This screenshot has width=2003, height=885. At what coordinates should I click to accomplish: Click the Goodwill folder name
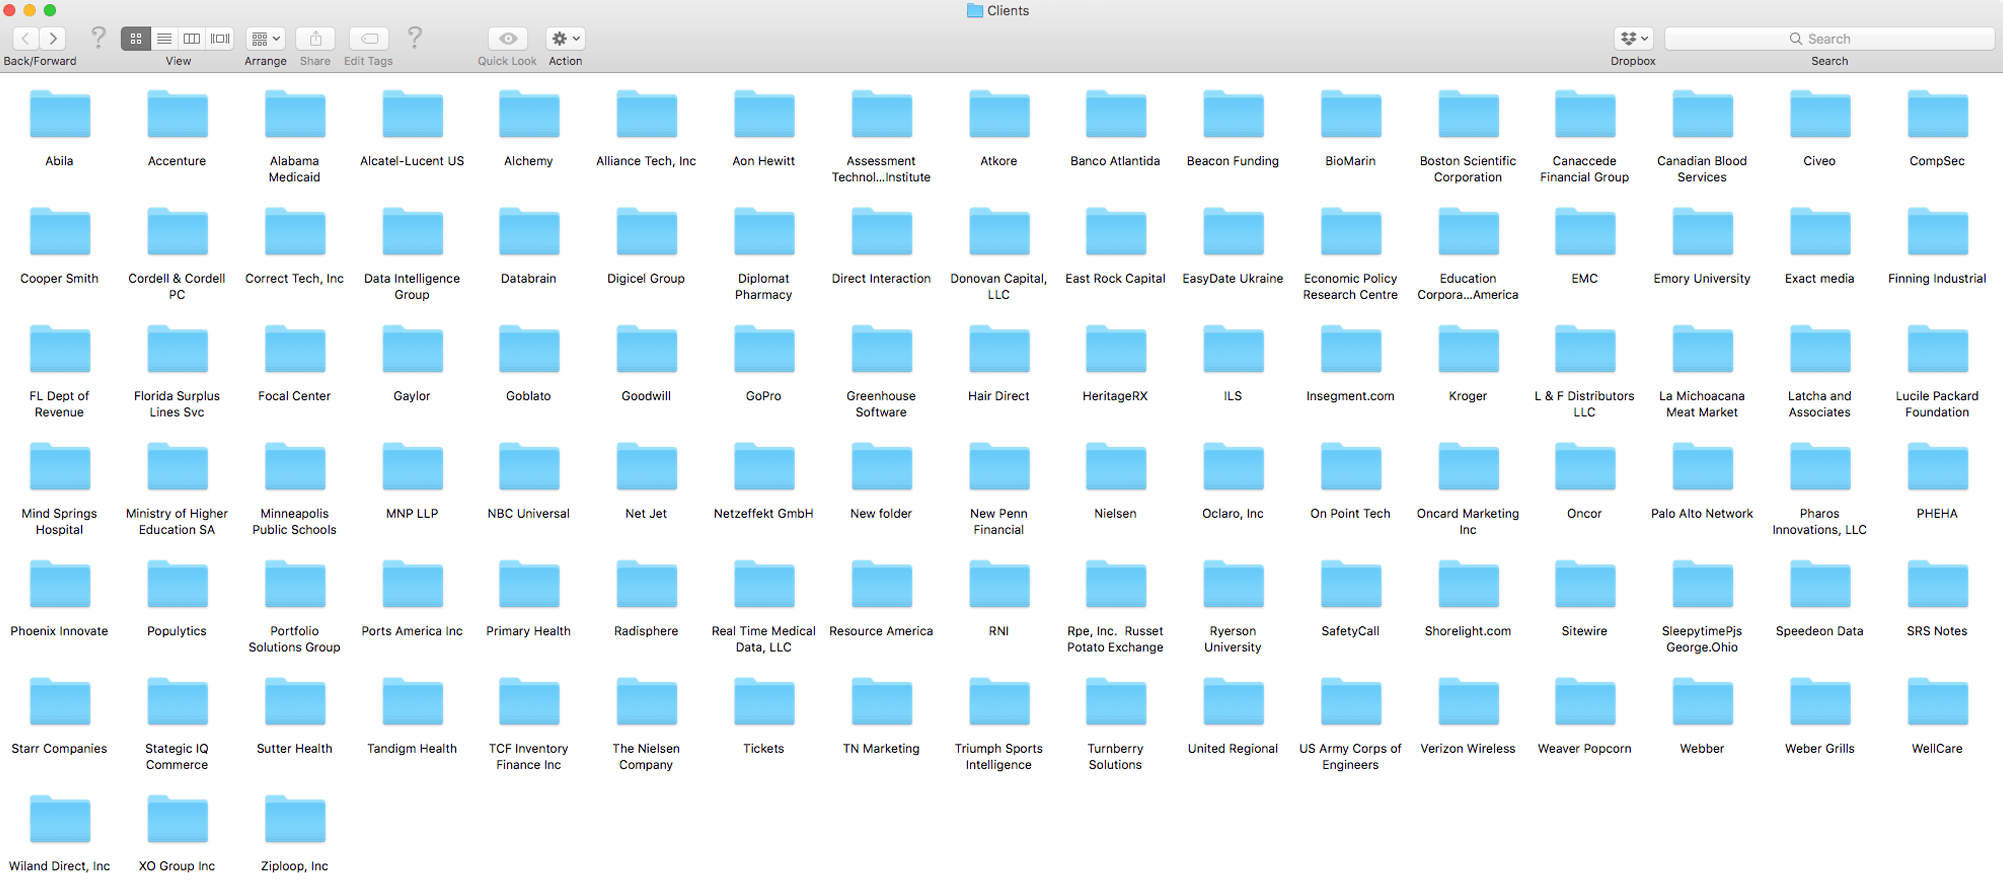pyautogui.click(x=646, y=396)
